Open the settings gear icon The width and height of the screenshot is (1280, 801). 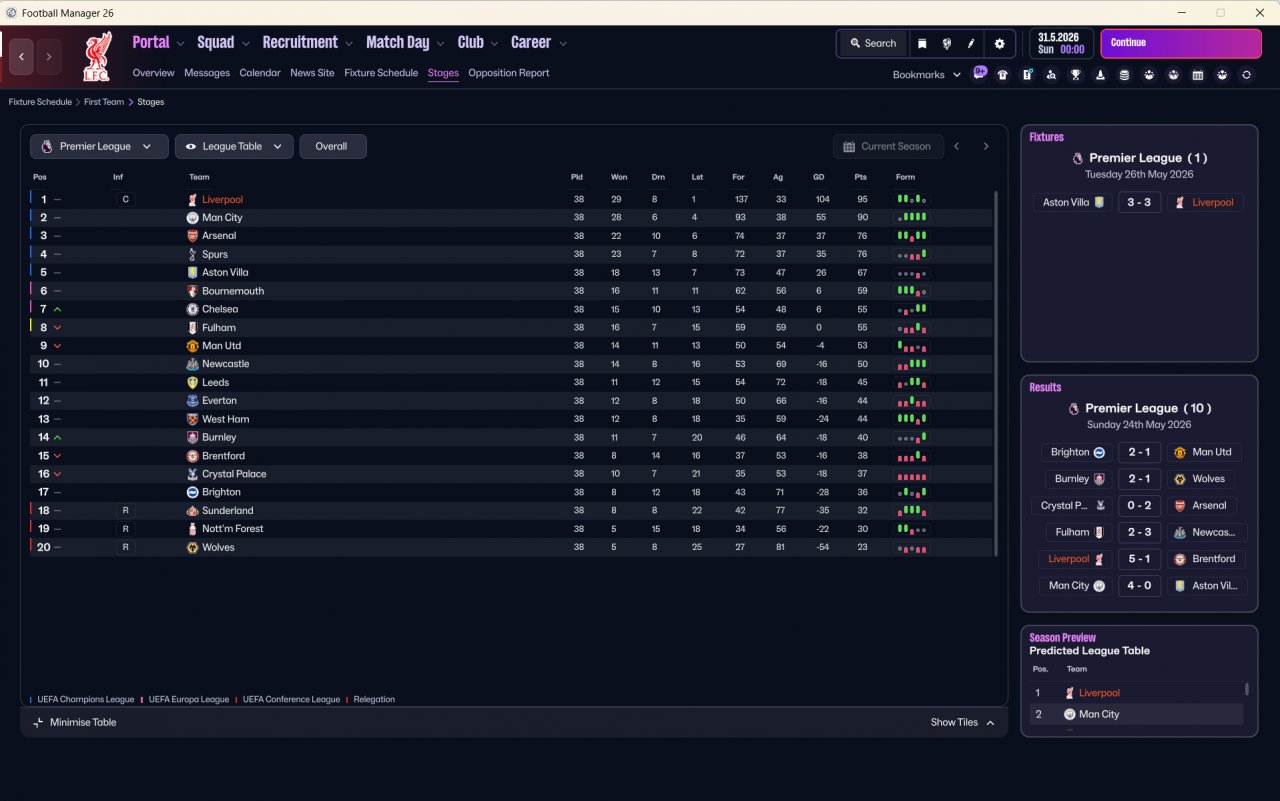coord(999,43)
